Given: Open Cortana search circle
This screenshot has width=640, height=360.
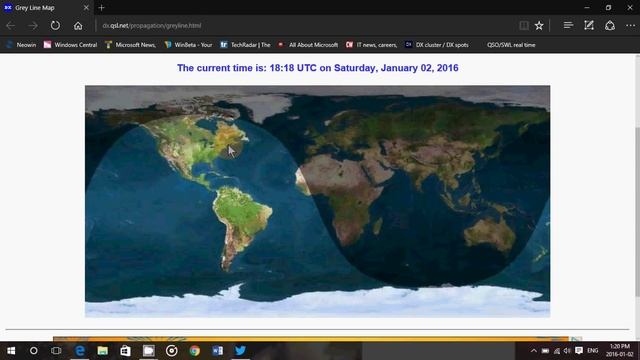Looking at the screenshot, I should [33, 351].
